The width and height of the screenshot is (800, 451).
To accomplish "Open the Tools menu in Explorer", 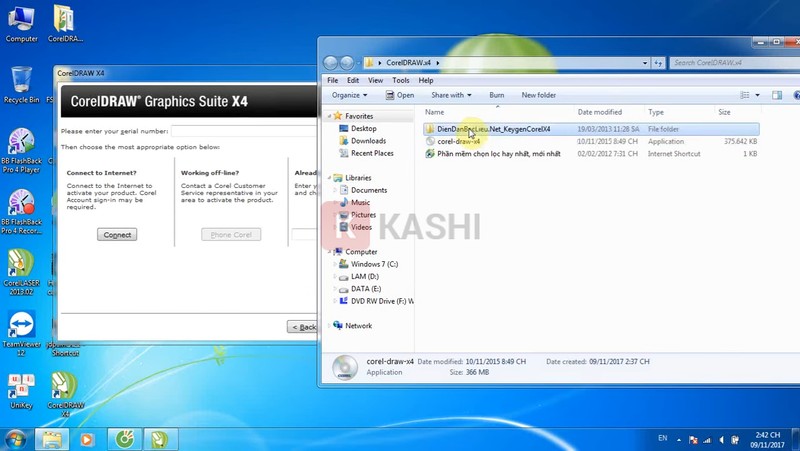I will pyautogui.click(x=401, y=80).
